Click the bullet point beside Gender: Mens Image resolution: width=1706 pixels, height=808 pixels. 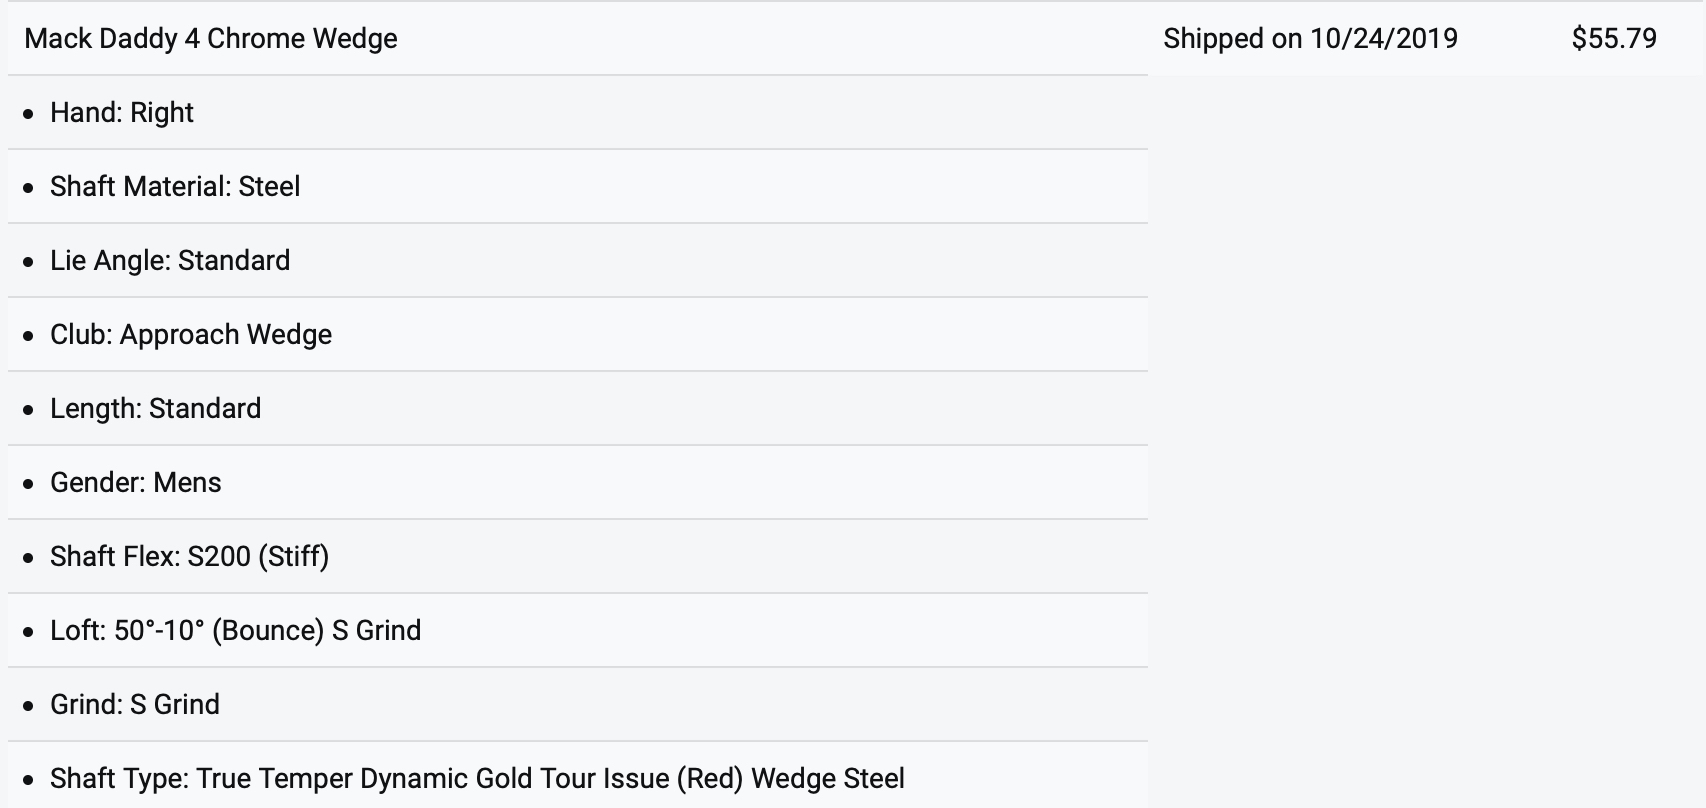[x=29, y=484]
